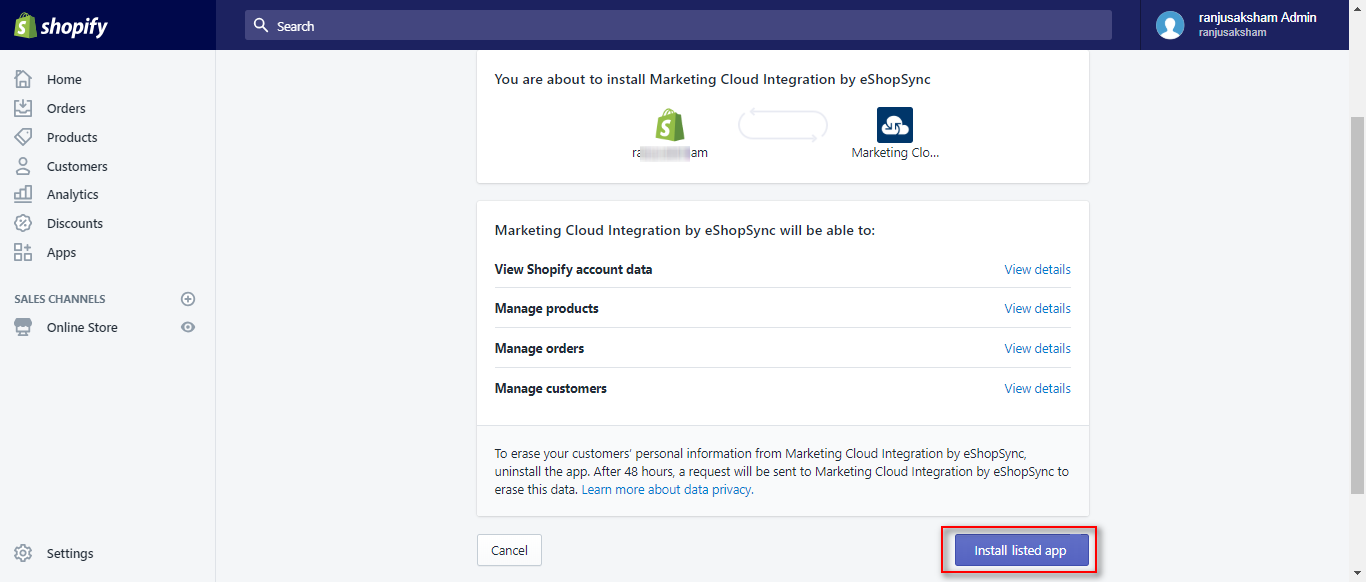
Task: Click the Shopify bag store icon
Action: [x=670, y=125]
